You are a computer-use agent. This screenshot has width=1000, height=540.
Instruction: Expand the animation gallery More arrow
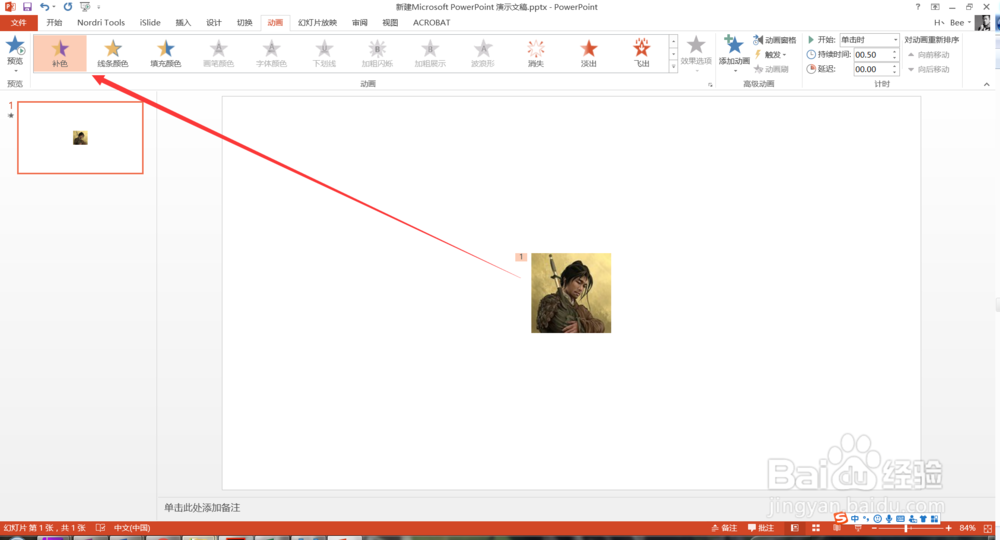673,67
